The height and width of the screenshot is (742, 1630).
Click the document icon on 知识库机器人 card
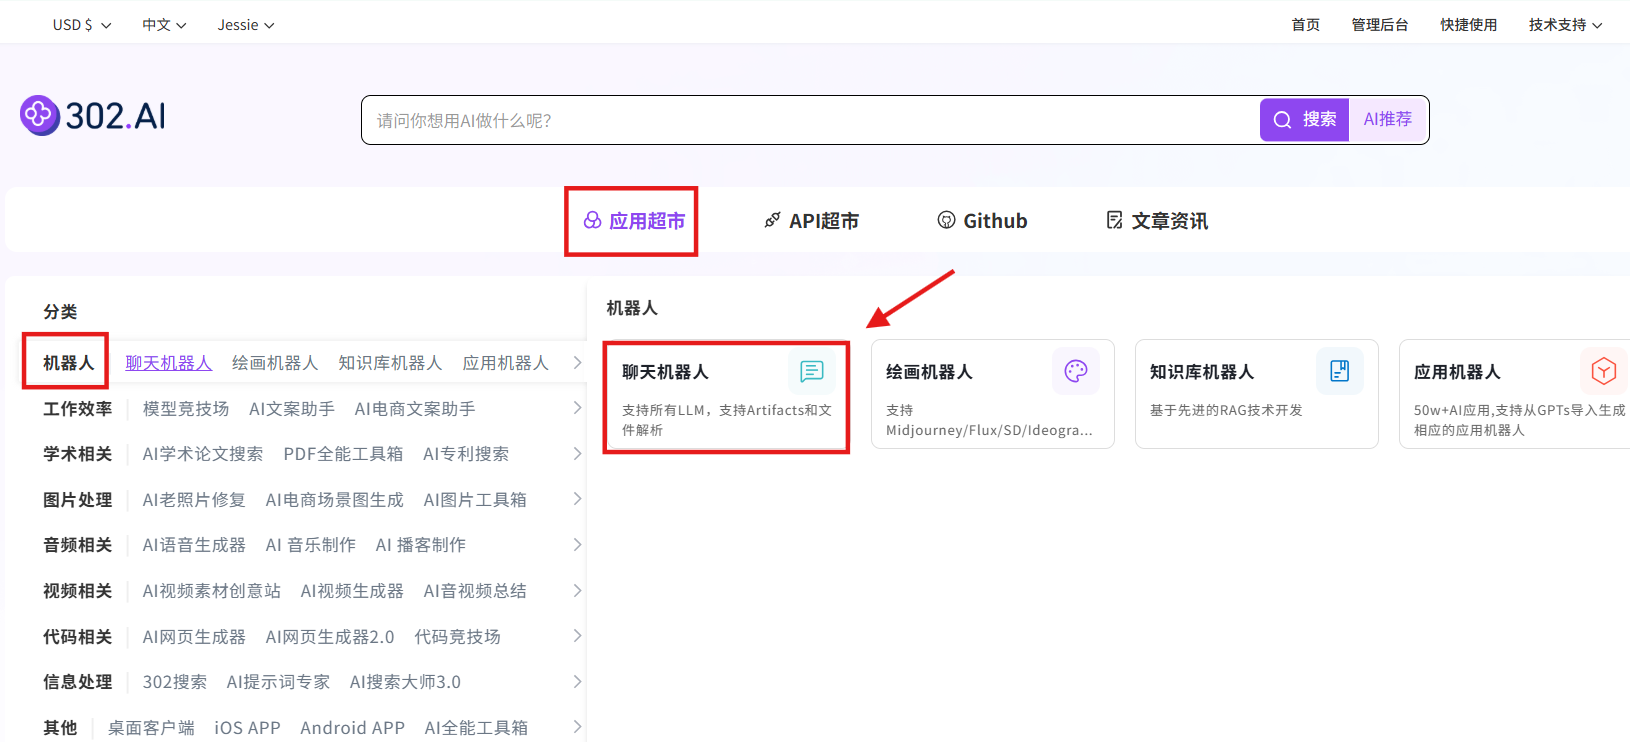coord(1340,371)
